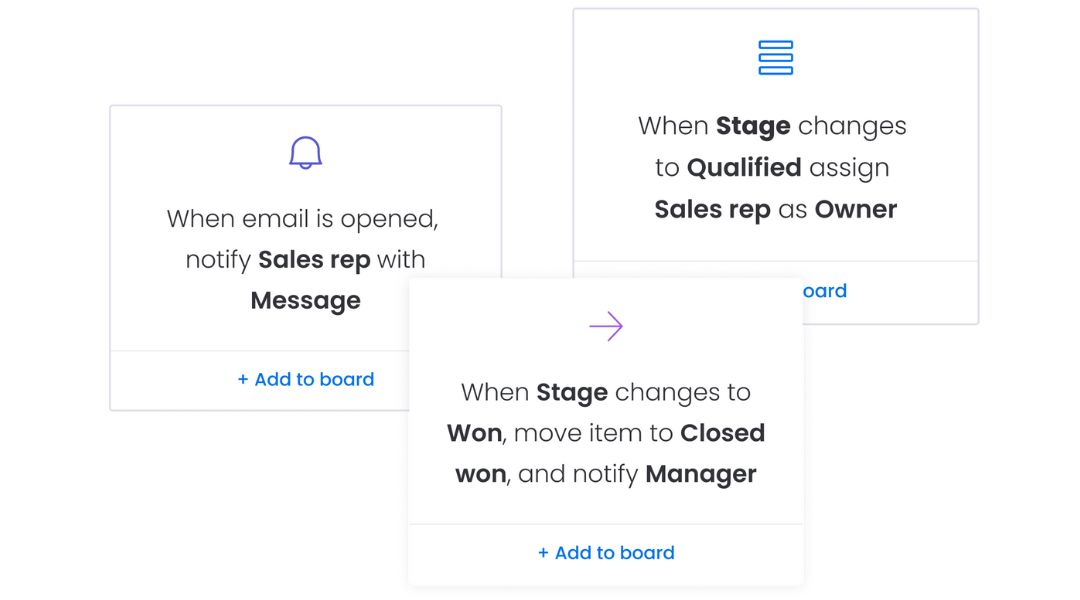This screenshot has width=1080, height=600.
Task: Select the Owner field in the assign recipe
Action: tap(855, 210)
